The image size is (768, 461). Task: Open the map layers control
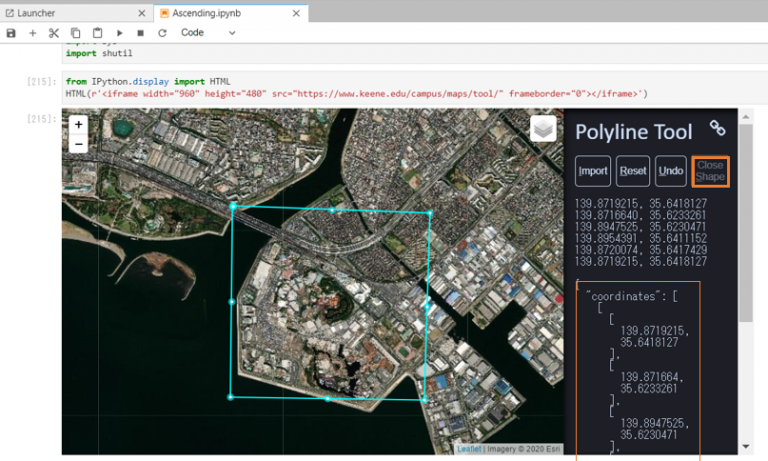tap(543, 129)
